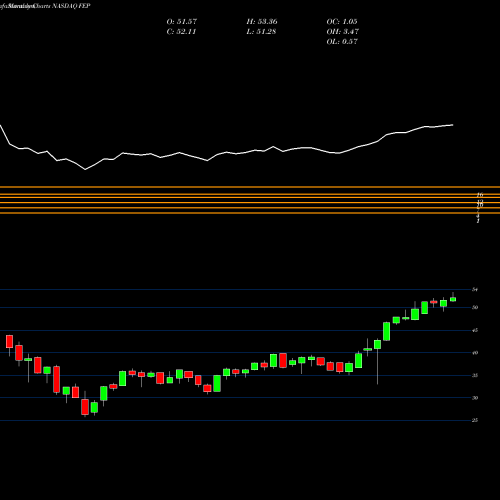Select the high value H: 53.36
The width and height of the screenshot is (500, 500).
tap(262, 22)
